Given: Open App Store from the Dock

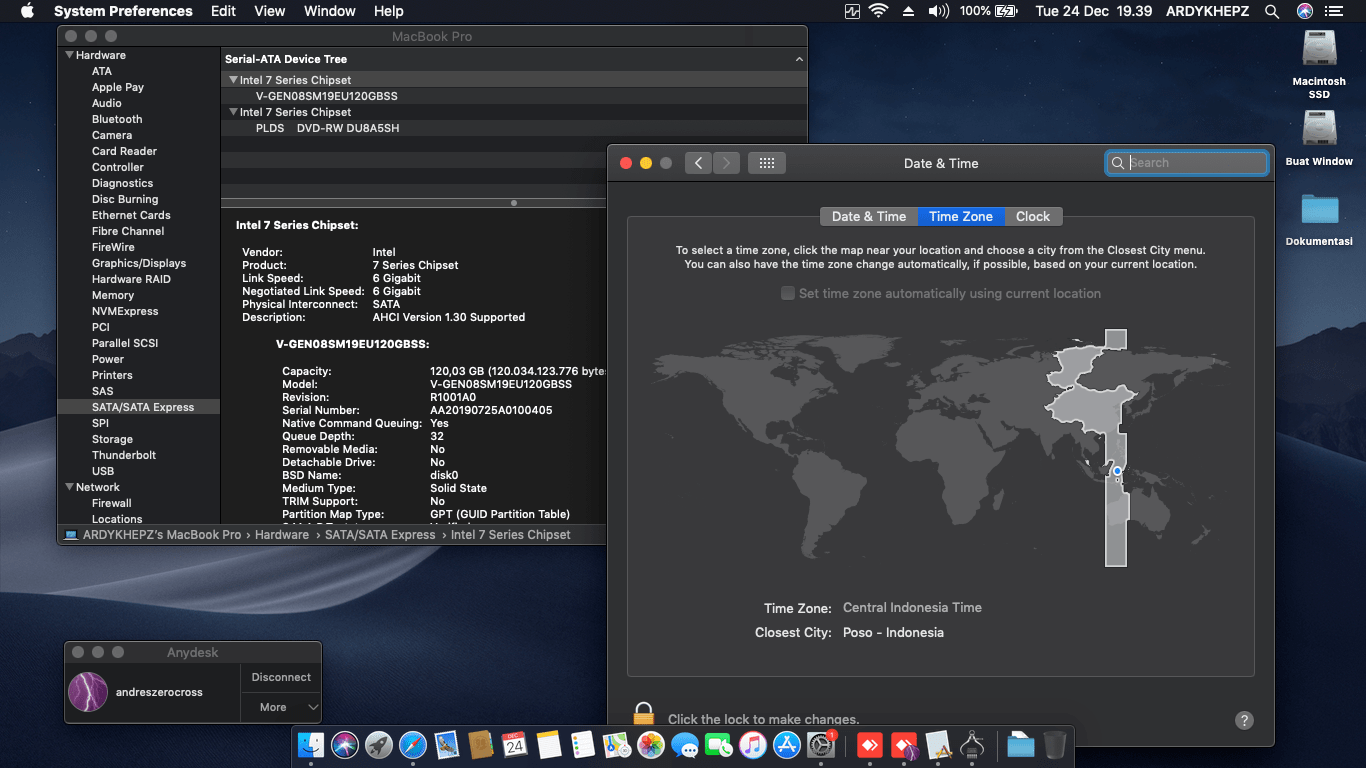Looking at the screenshot, I should point(787,745).
